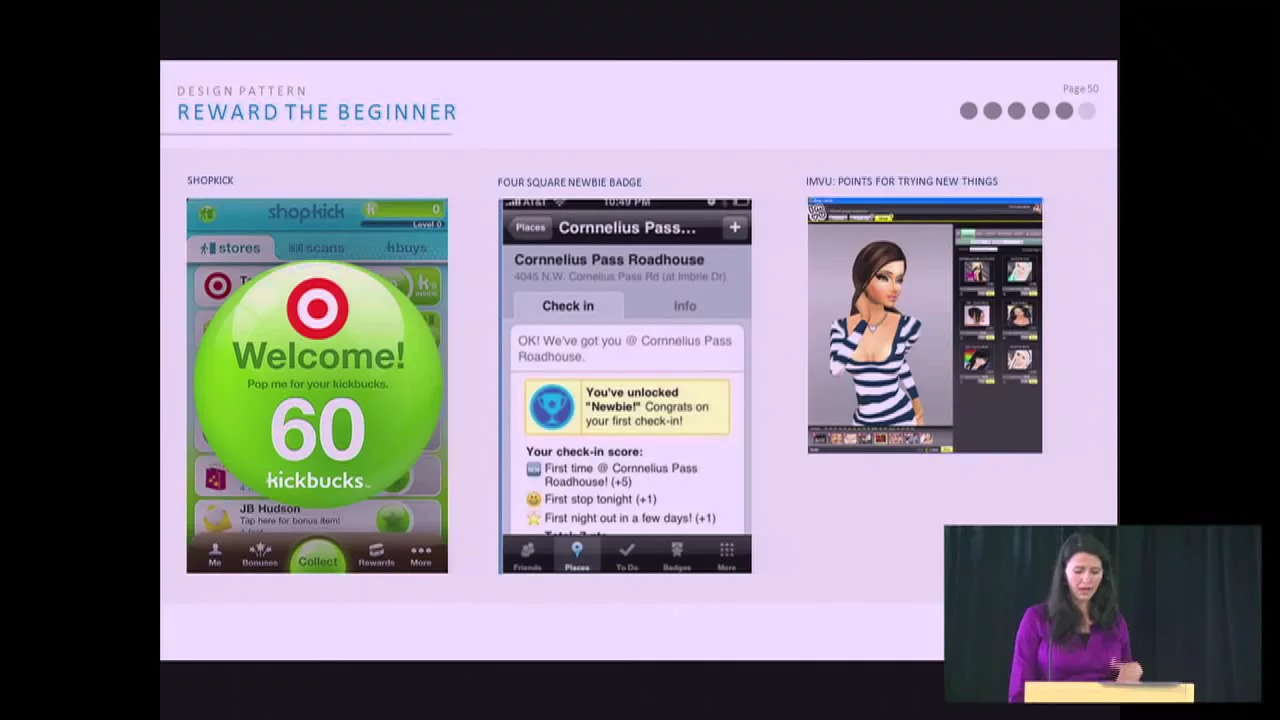Tap the Shopkick round icon at top left

(x=207, y=213)
